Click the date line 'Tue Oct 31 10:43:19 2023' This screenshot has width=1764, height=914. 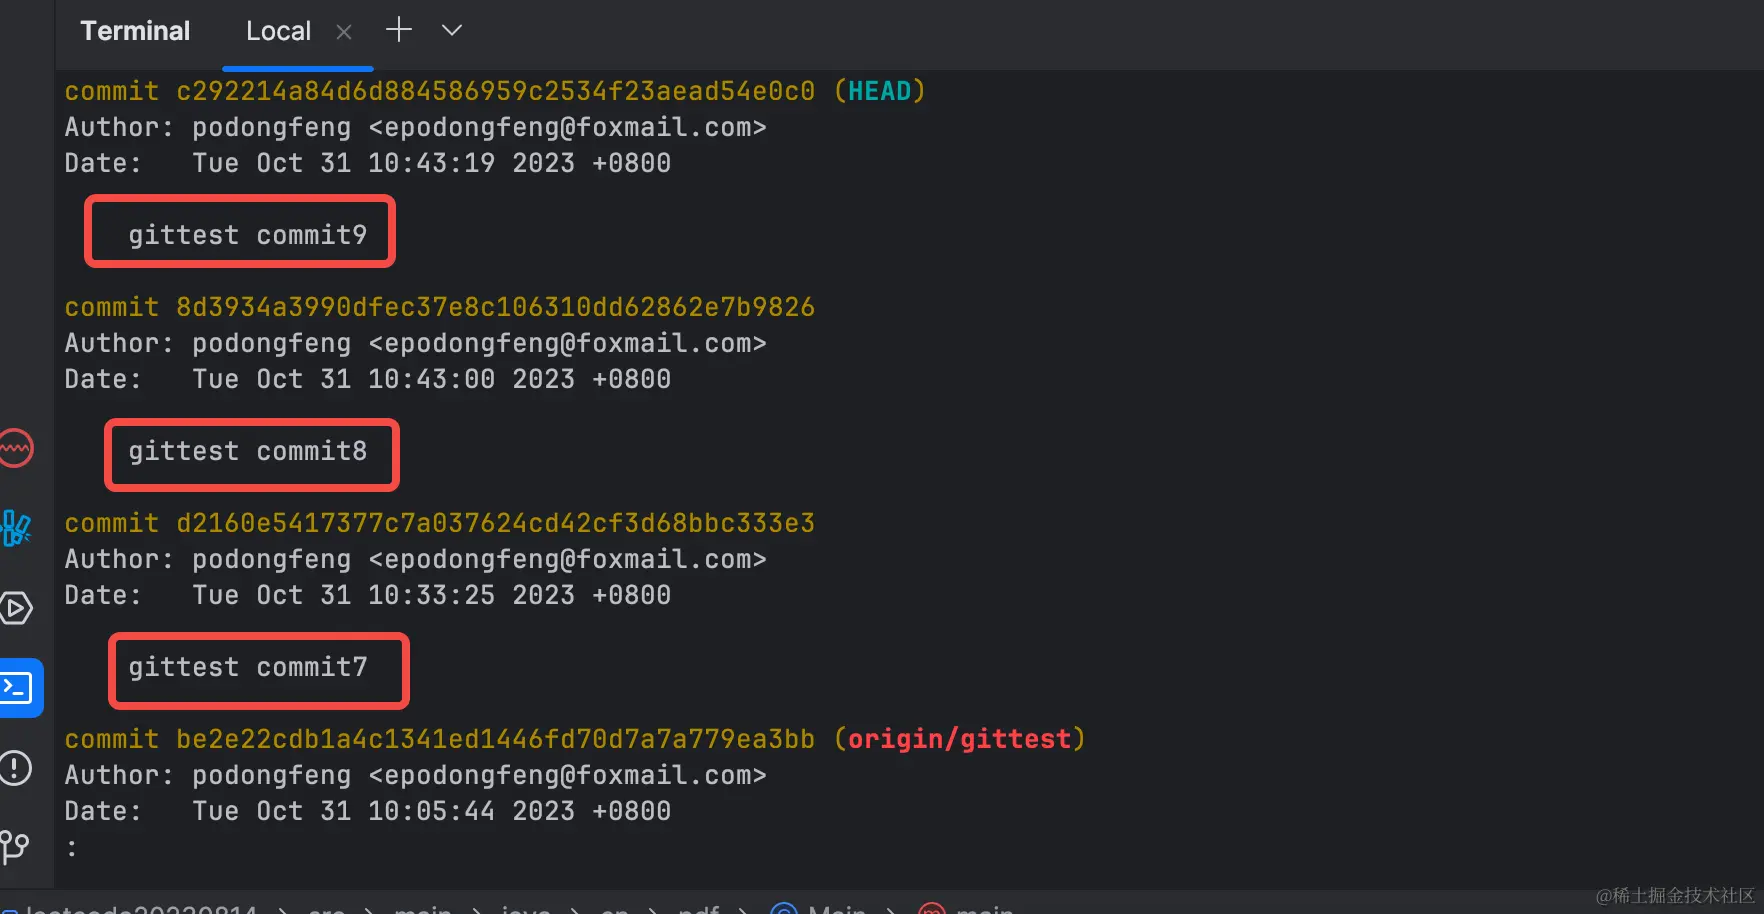coord(384,163)
